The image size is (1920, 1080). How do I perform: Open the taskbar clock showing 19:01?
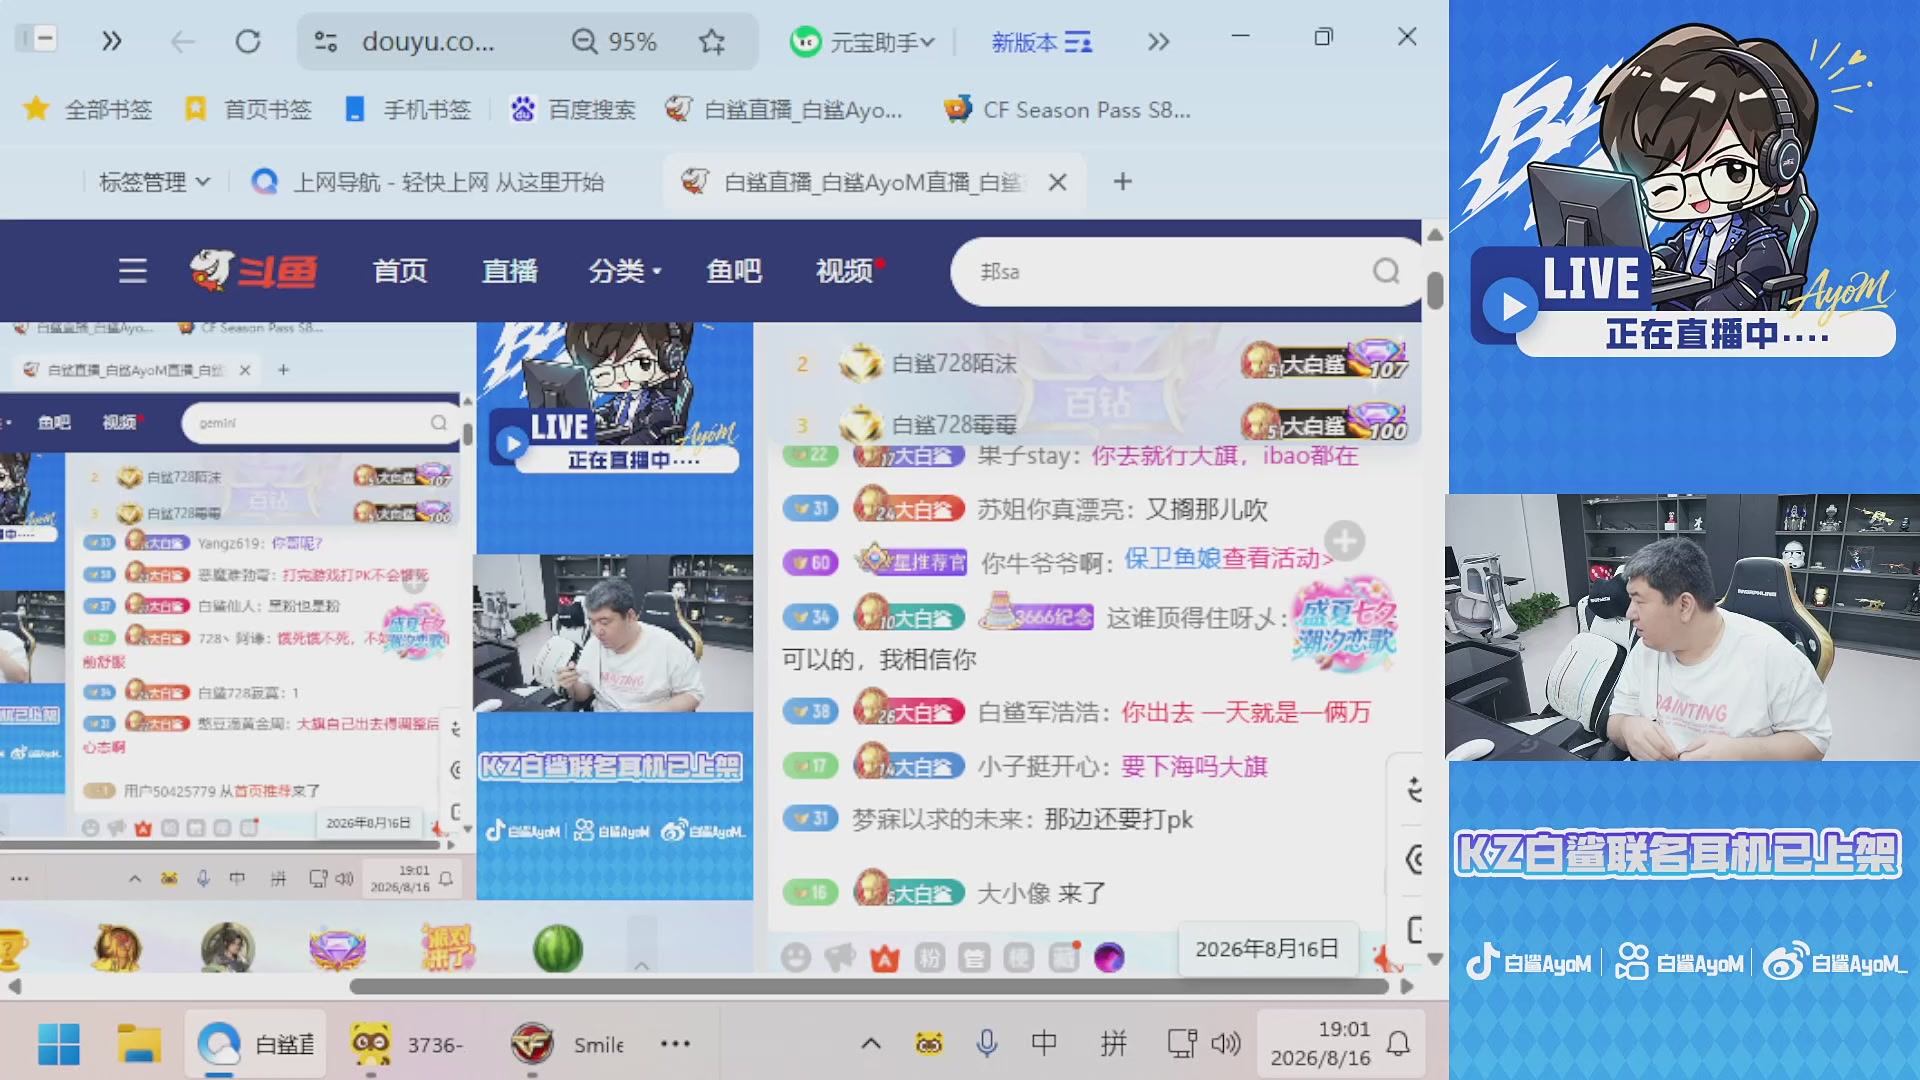[x=1320, y=1044]
